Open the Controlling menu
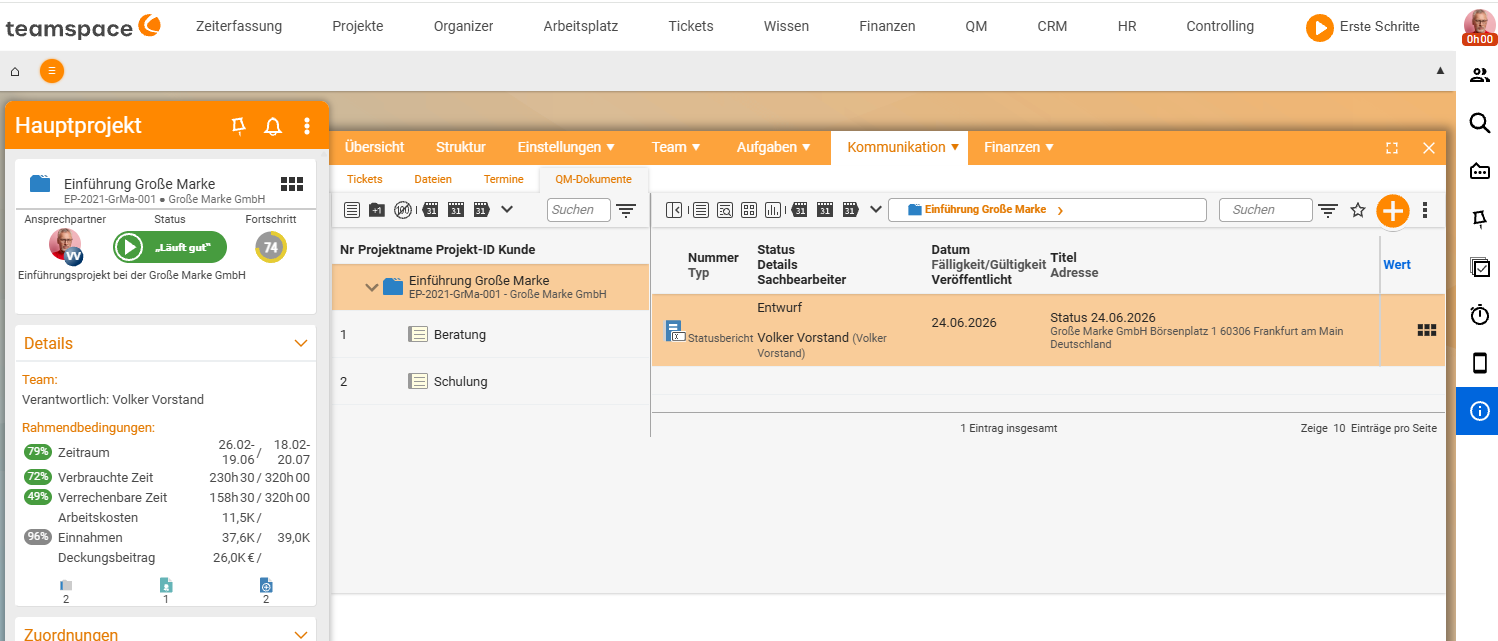Screen dimensions: 1498x641 coord(1220,26)
